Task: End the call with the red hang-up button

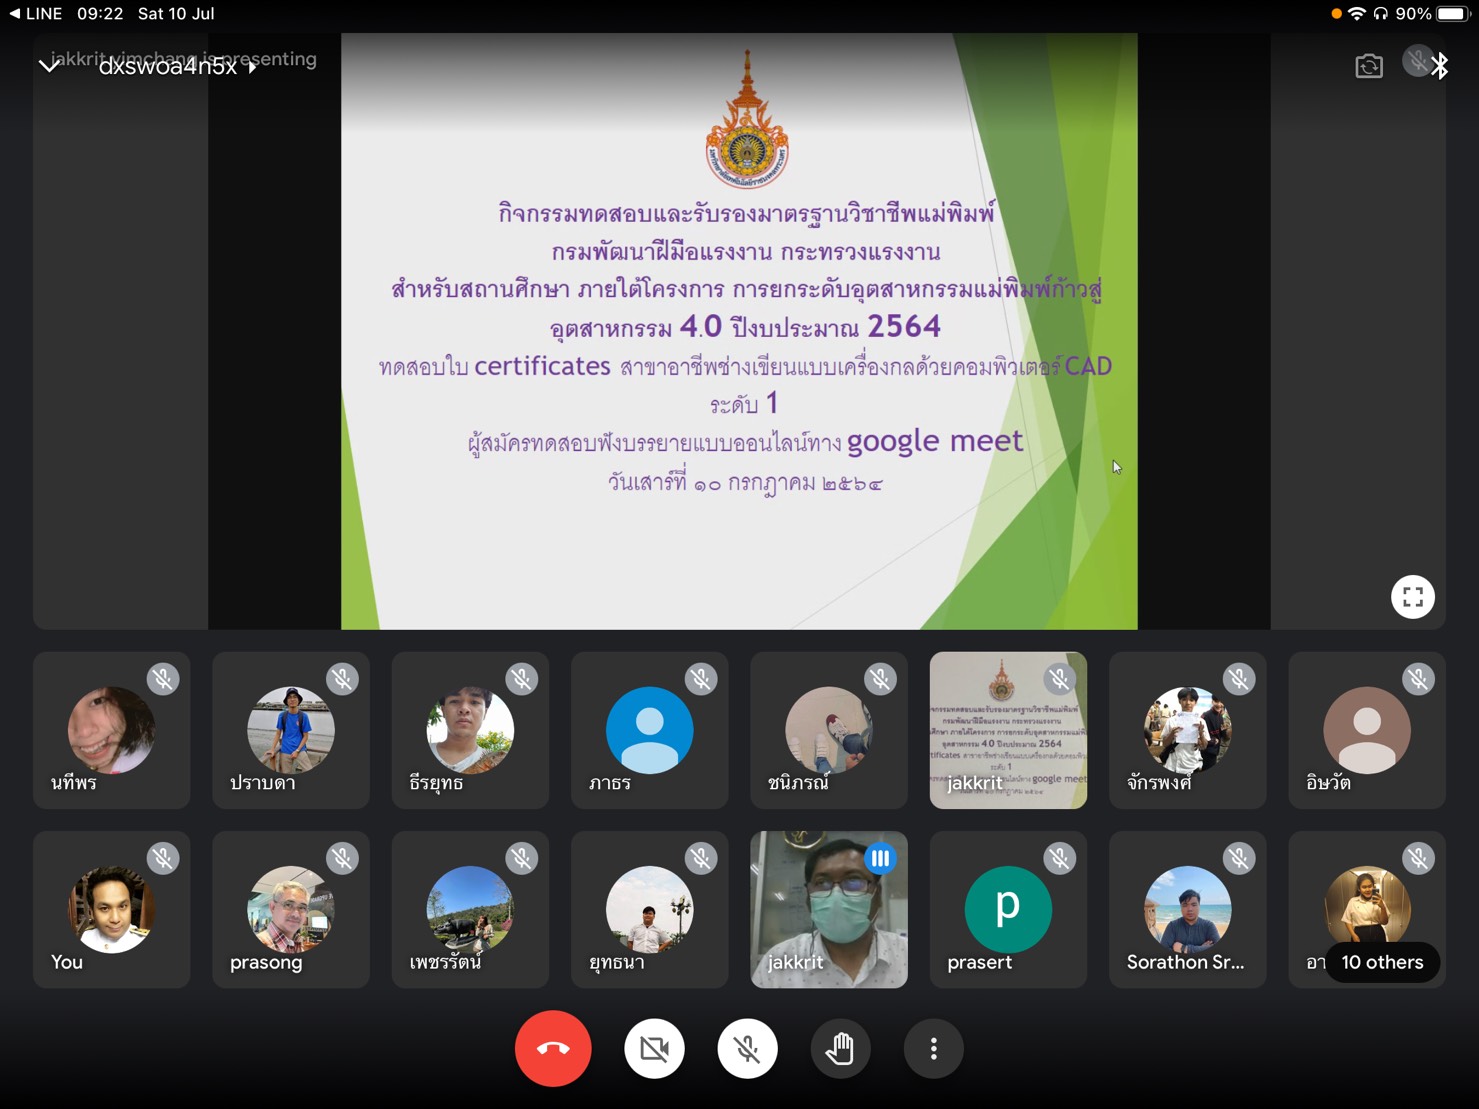Action: tap(553, 1048)
